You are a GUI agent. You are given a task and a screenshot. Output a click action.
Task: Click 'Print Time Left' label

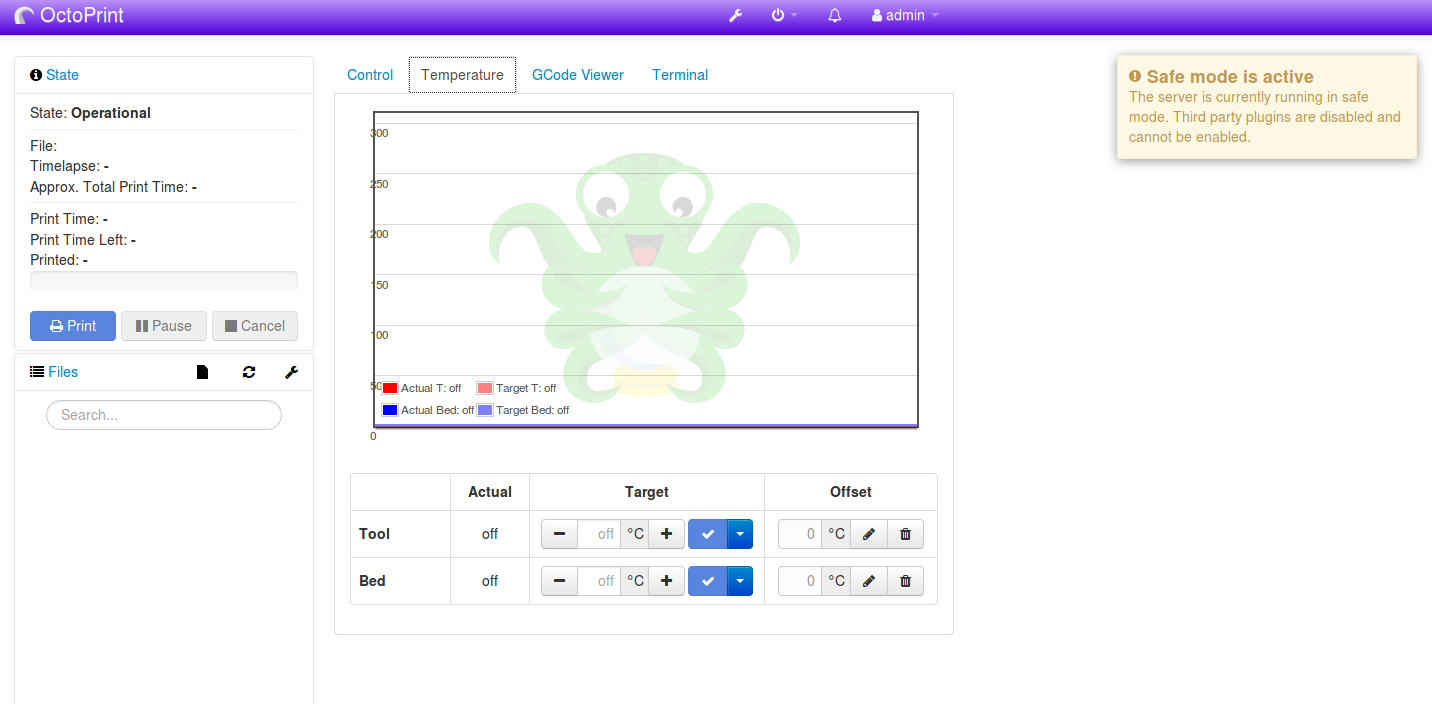coord(79,240)
